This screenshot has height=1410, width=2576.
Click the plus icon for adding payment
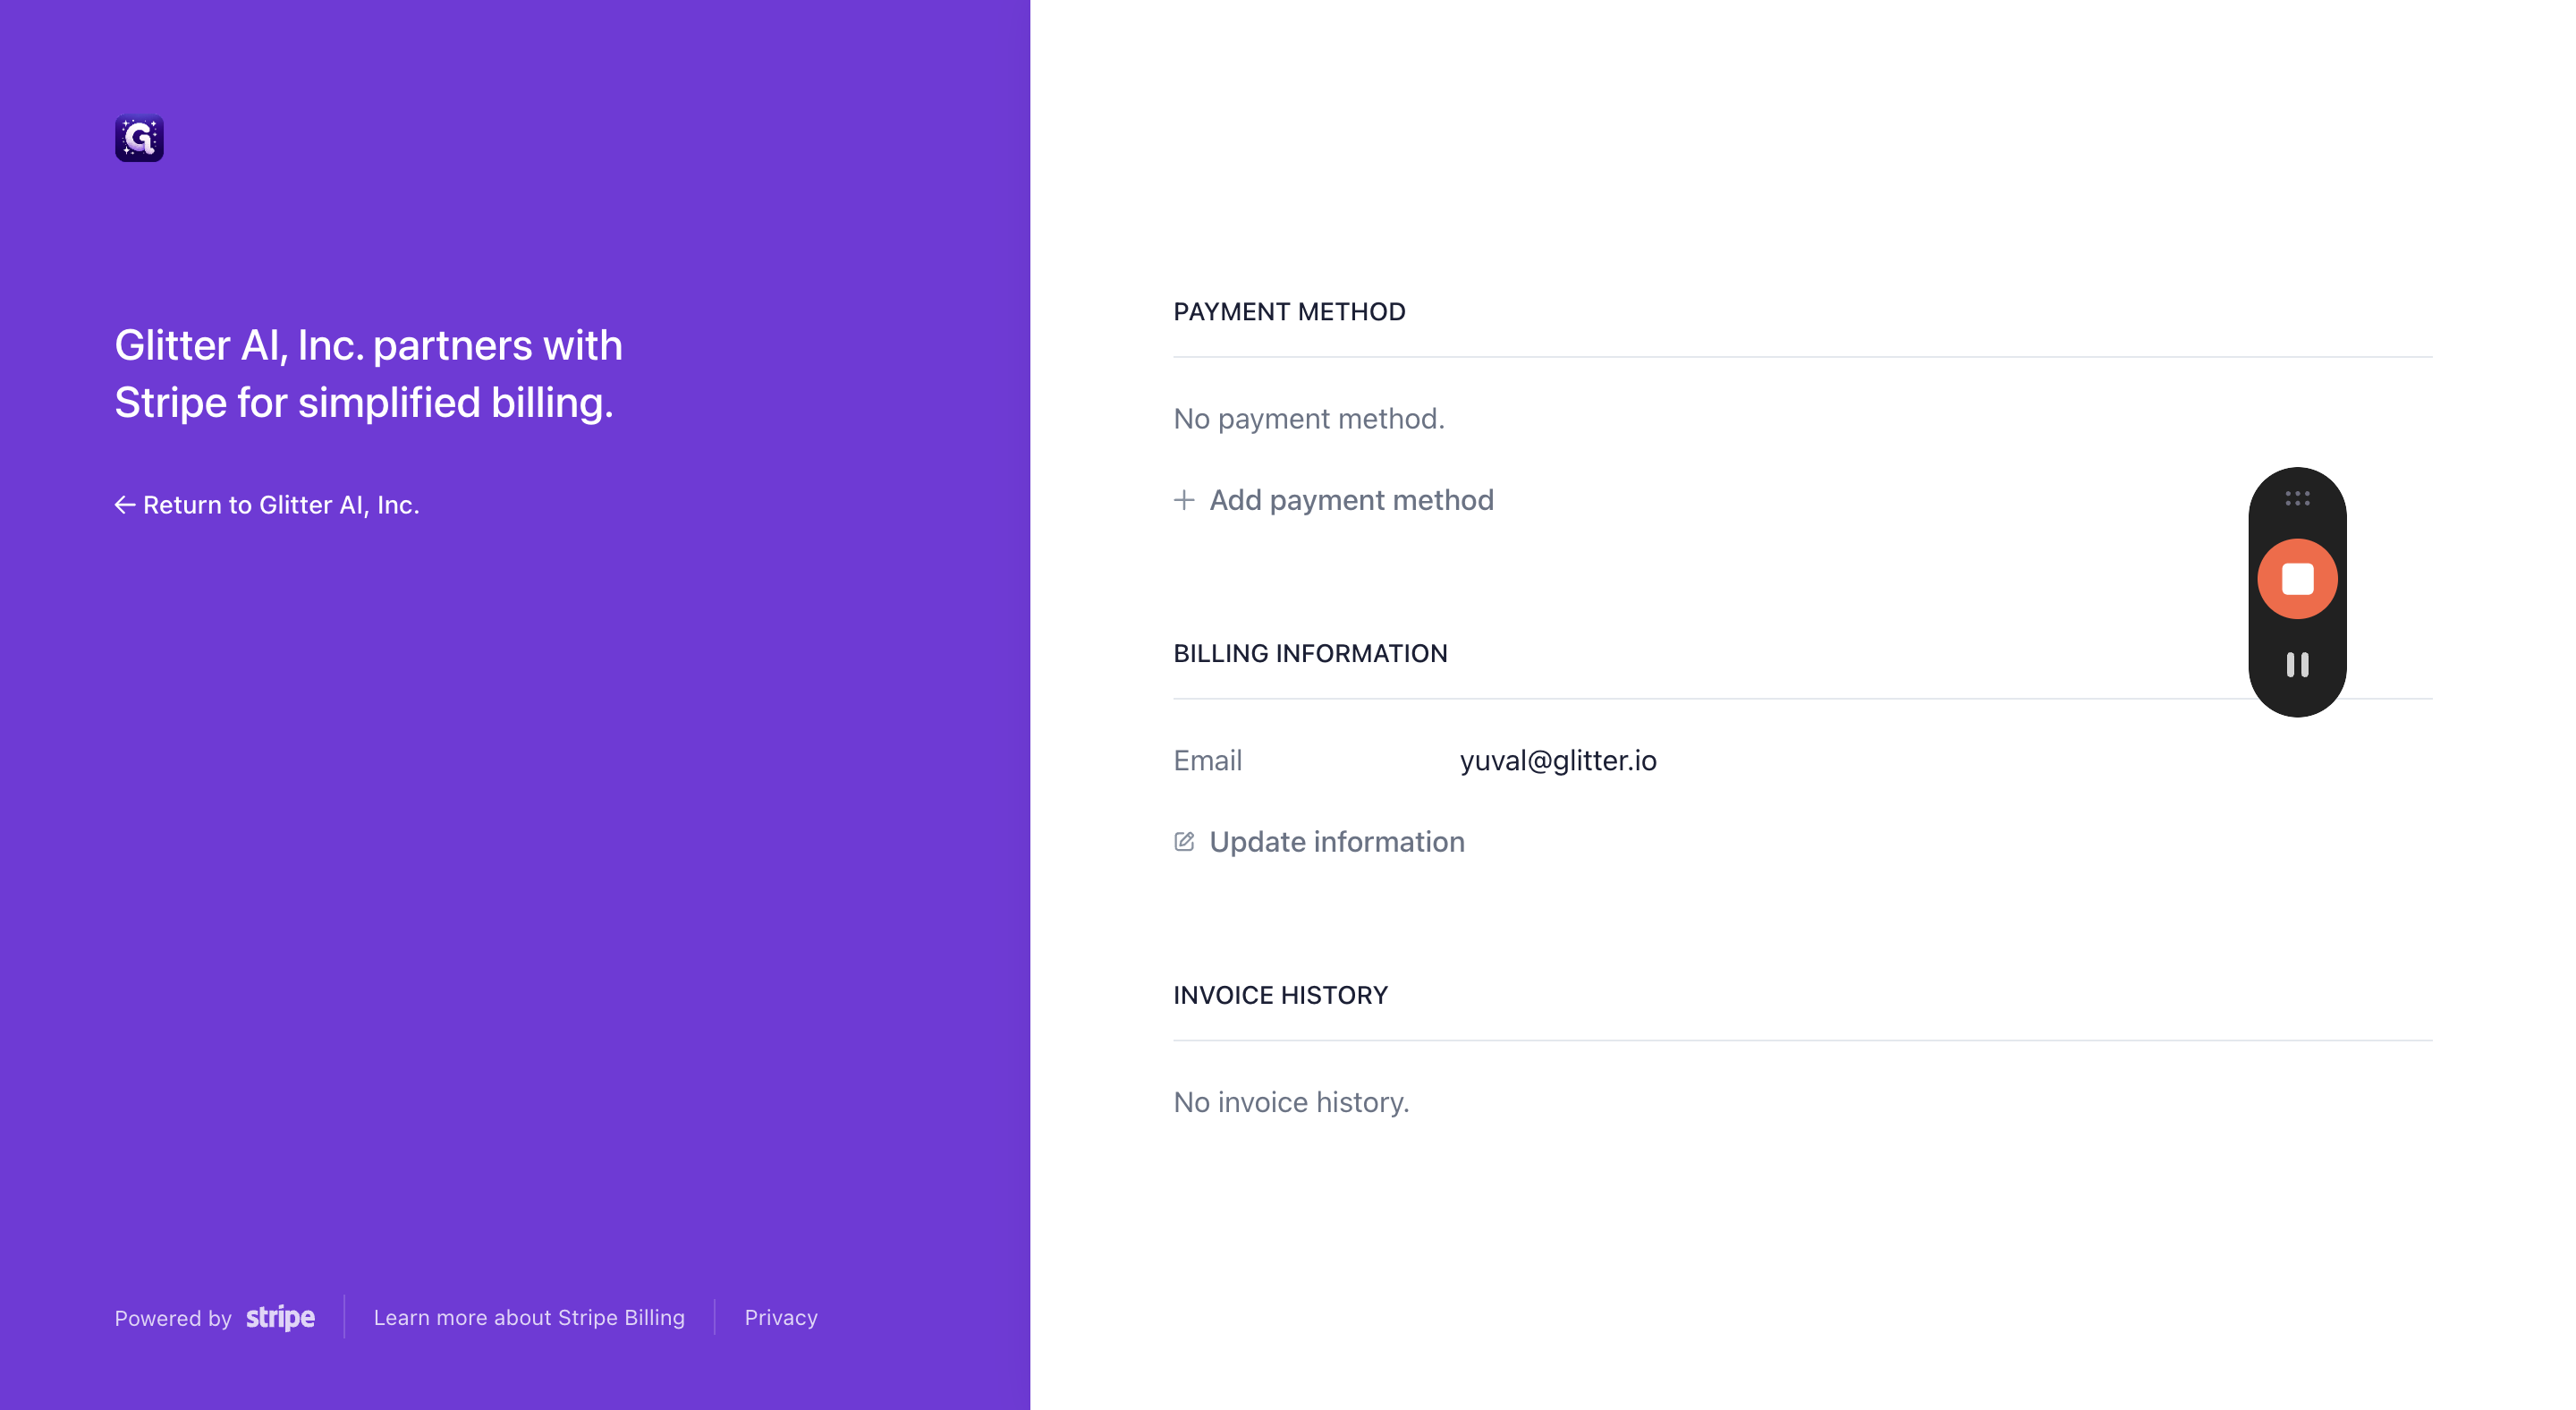[x=1184, y=500]
